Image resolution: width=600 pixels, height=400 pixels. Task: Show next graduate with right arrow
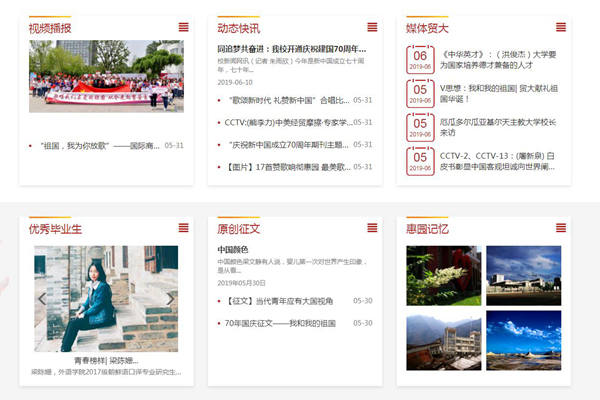pos(170,298)
